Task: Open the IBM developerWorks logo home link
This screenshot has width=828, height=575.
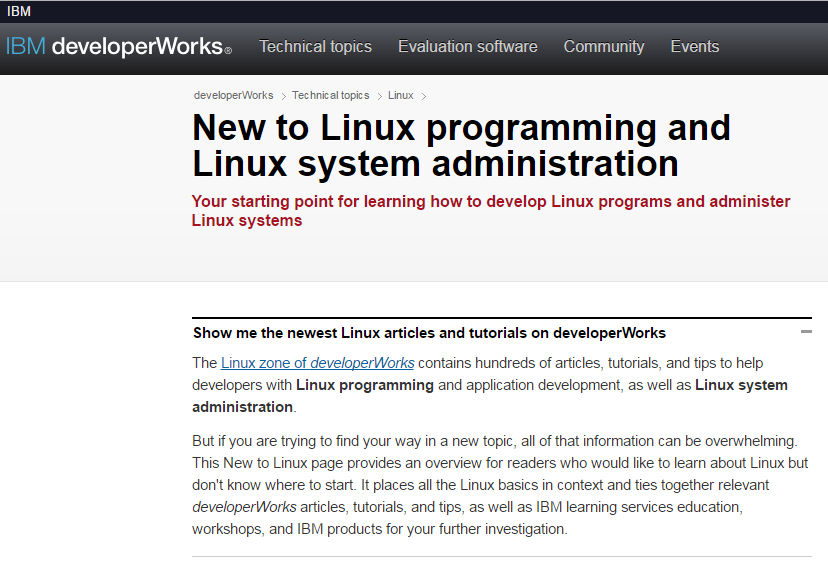Action: 119,46
